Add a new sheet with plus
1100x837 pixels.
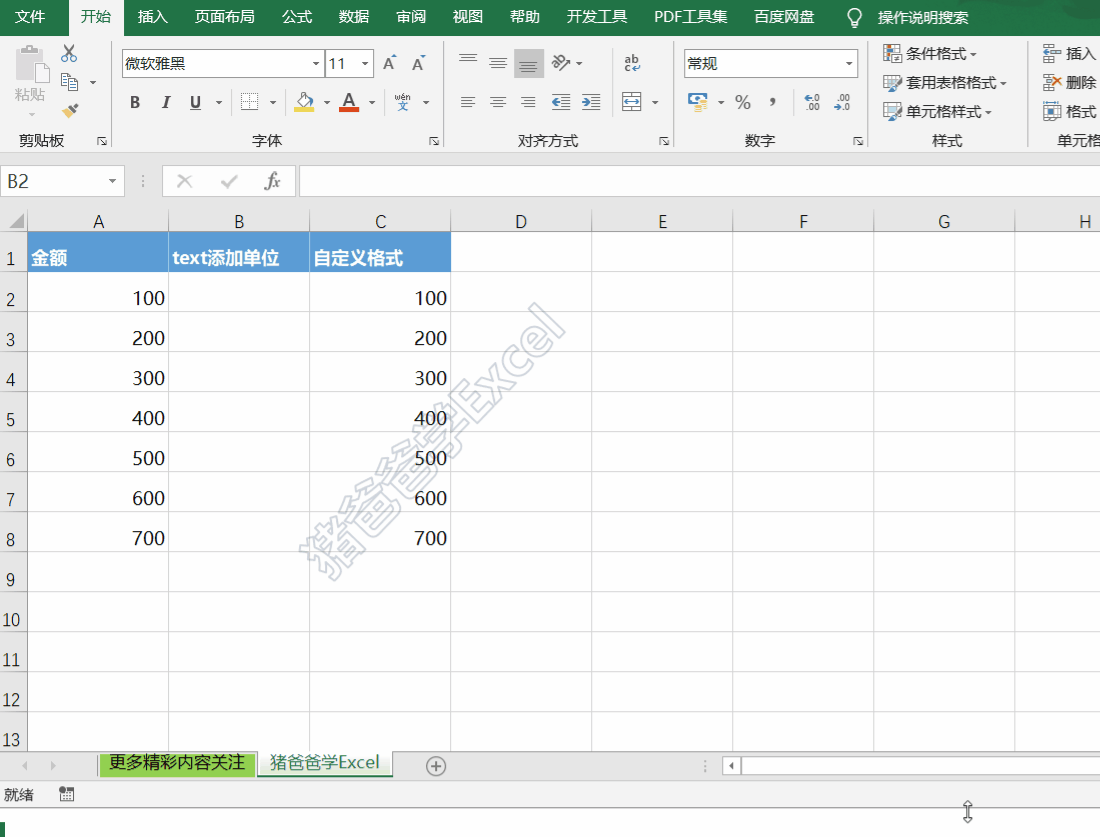tap(436, 766)
